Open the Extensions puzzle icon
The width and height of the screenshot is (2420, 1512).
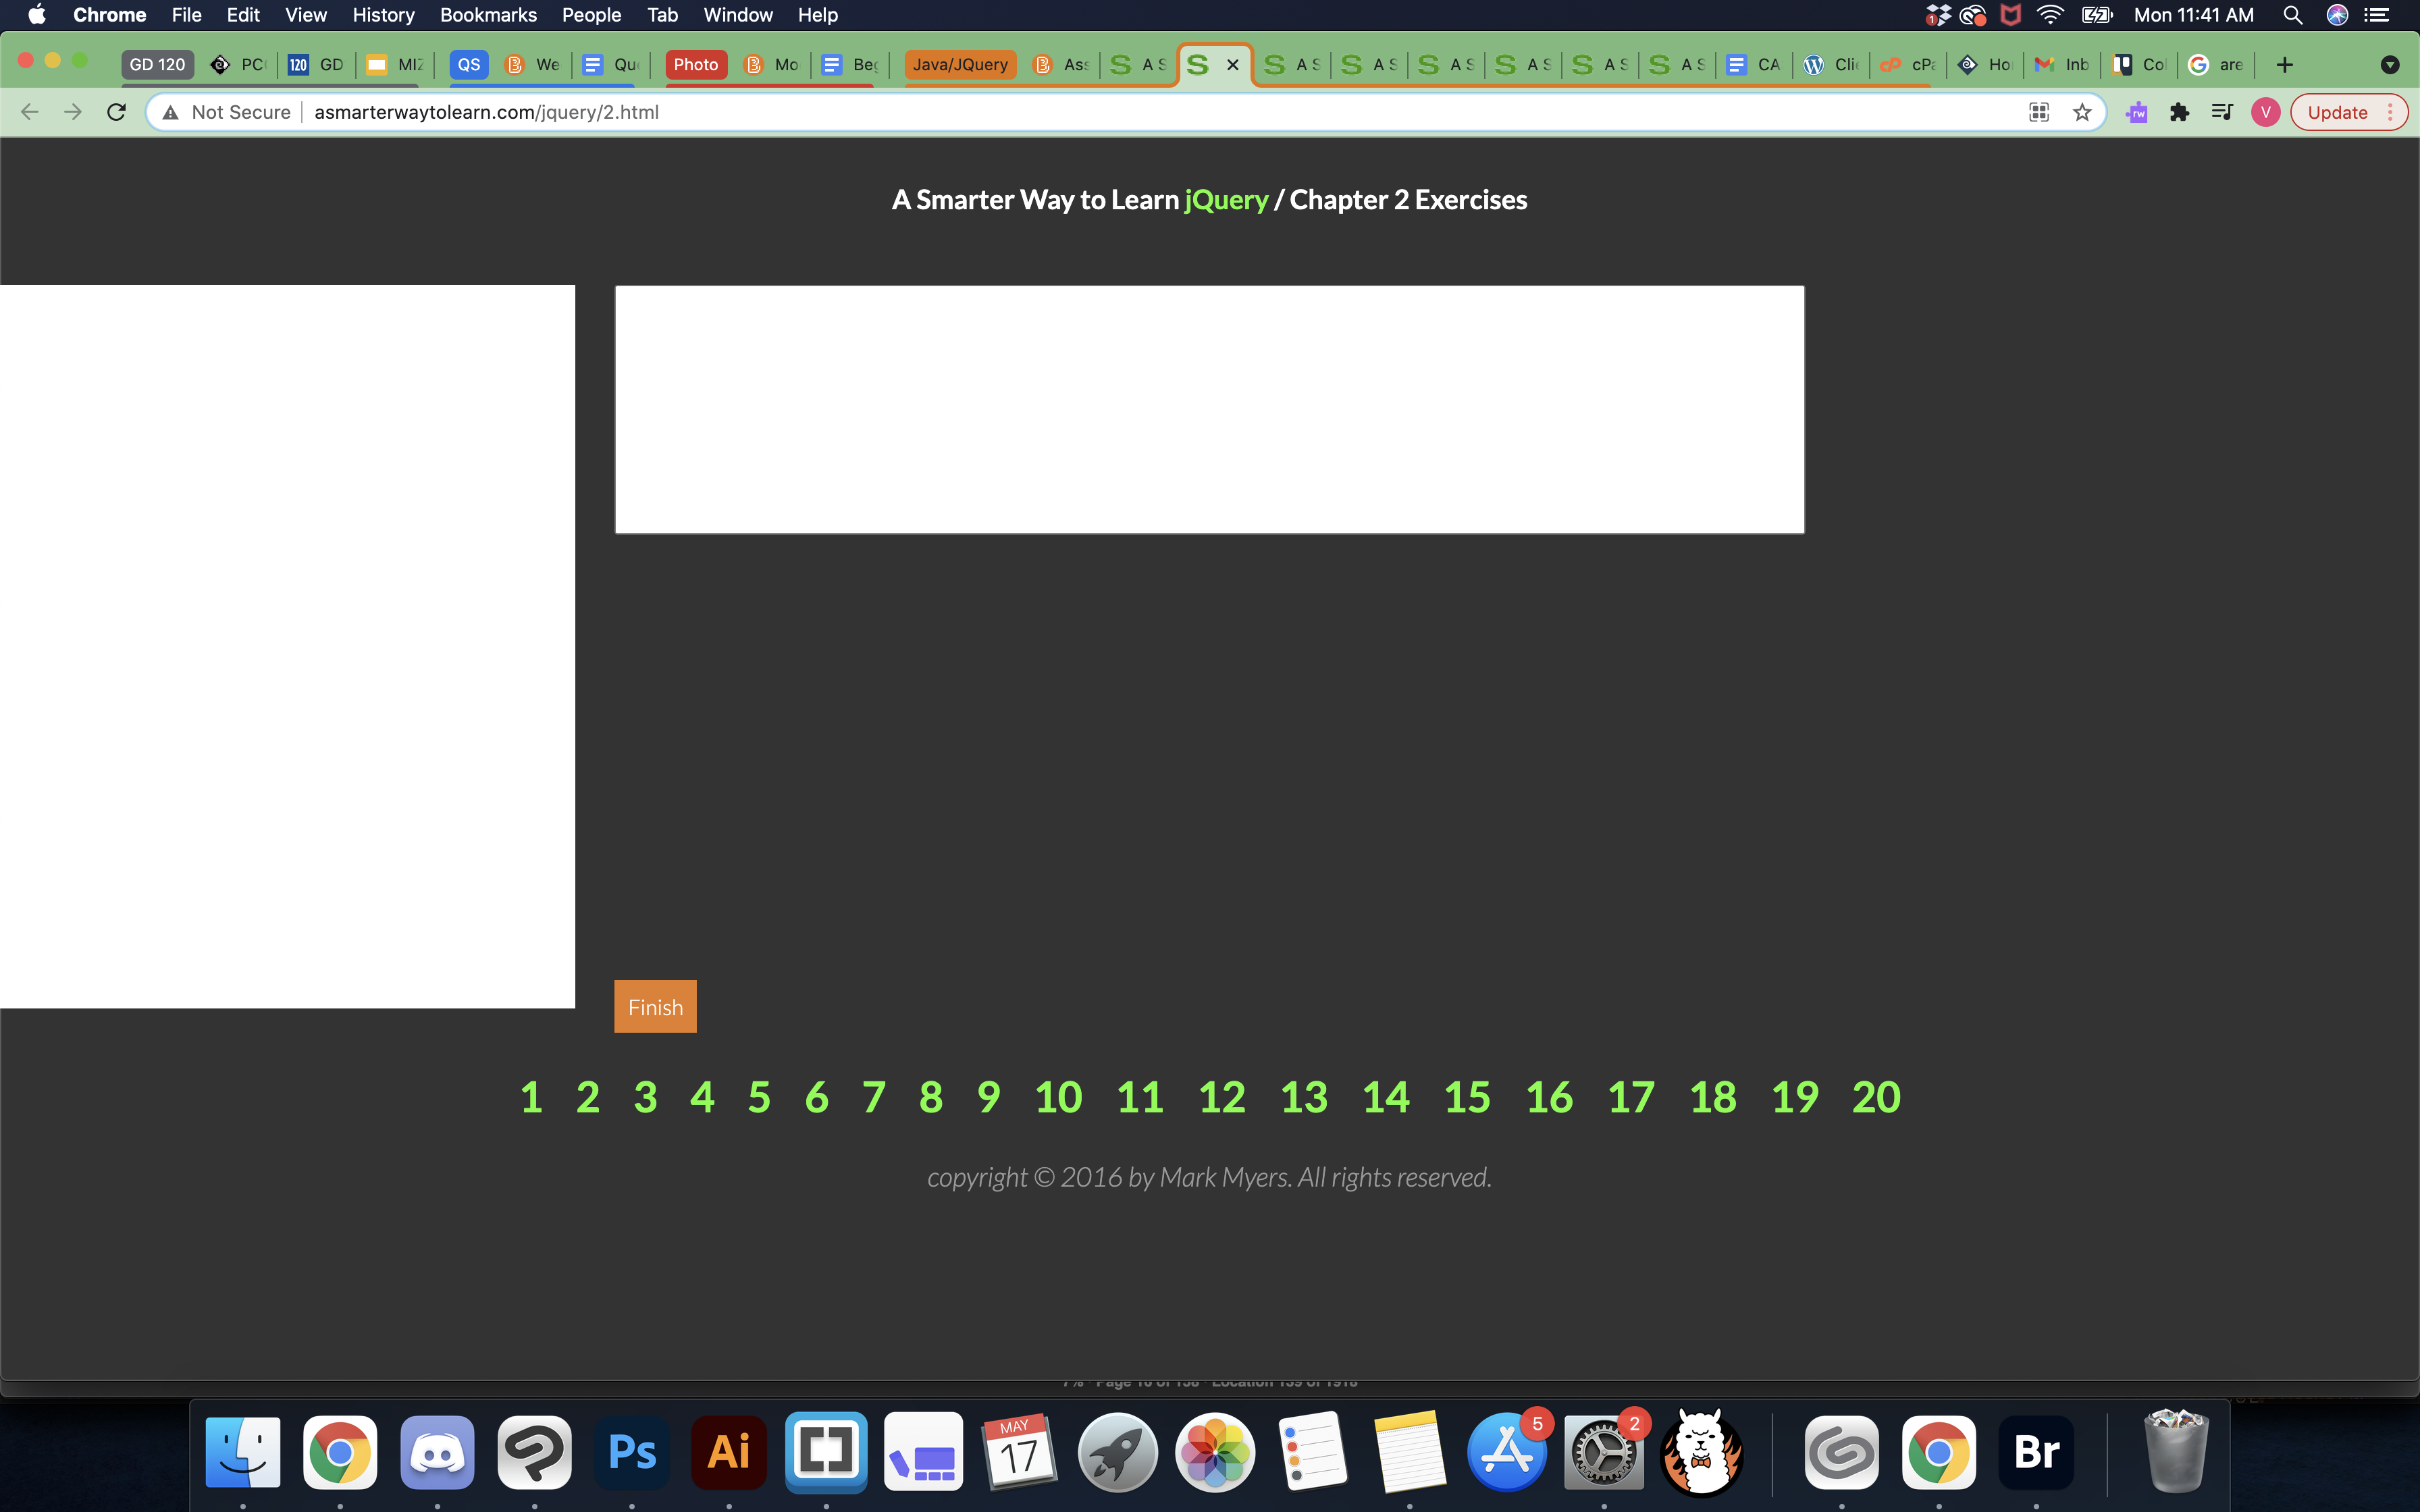2179,112
